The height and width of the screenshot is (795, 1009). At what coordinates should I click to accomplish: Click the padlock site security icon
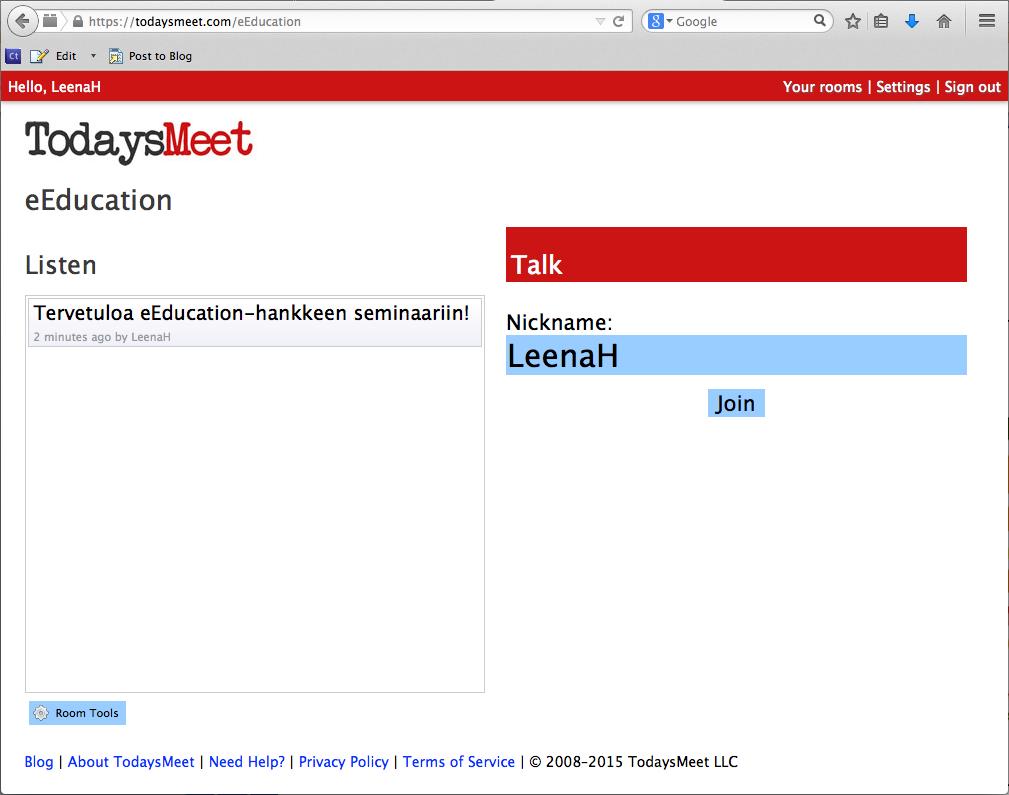pos(78,21)
